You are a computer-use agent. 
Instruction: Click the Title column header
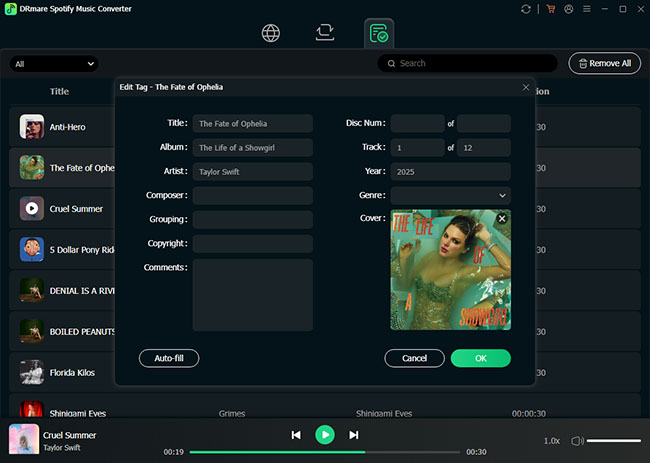point(59,91)
